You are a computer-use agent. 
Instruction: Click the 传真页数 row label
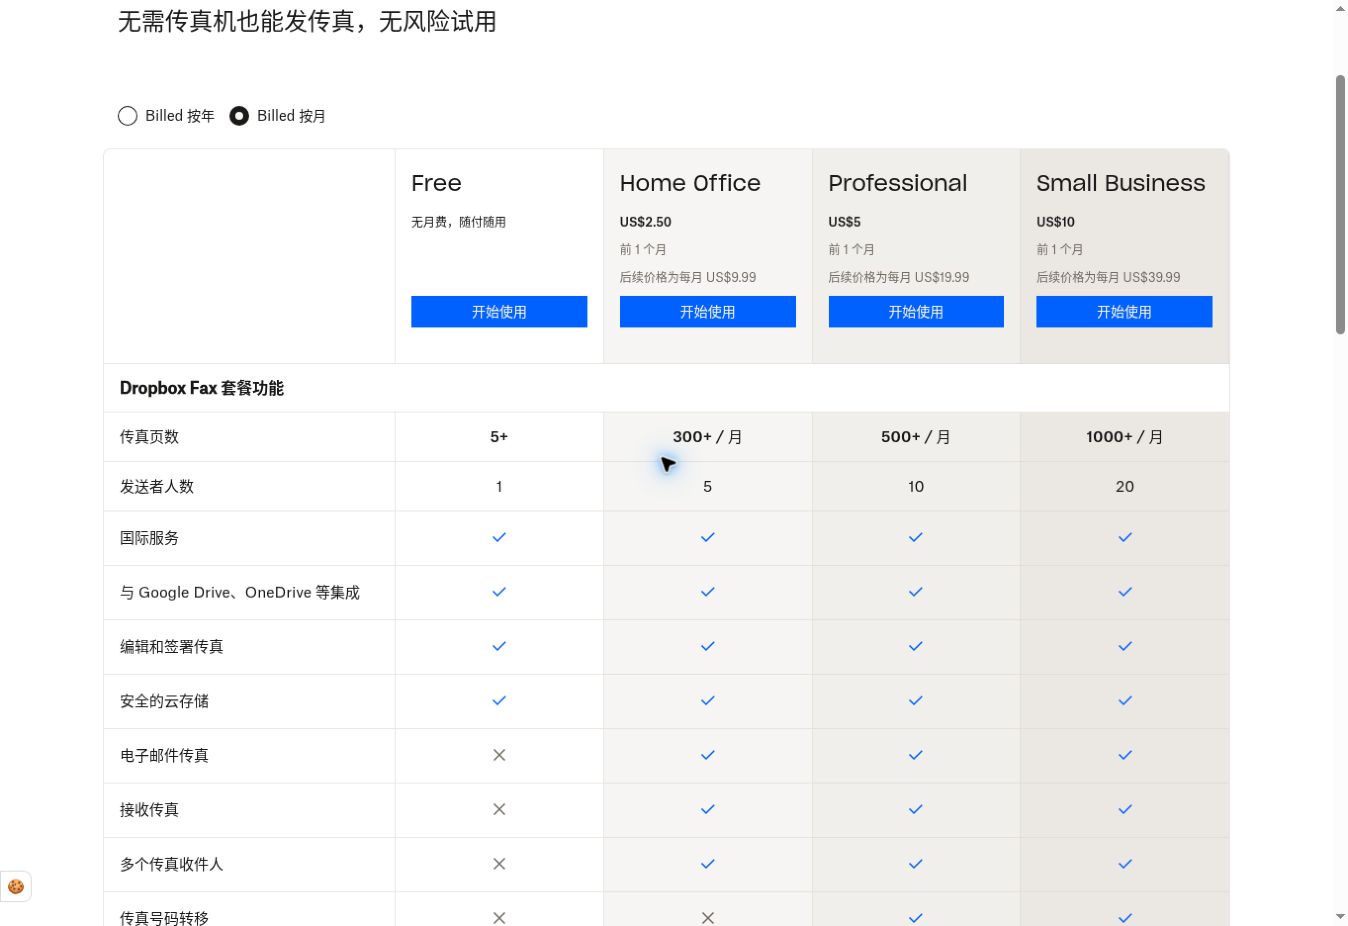coord(150,437)
